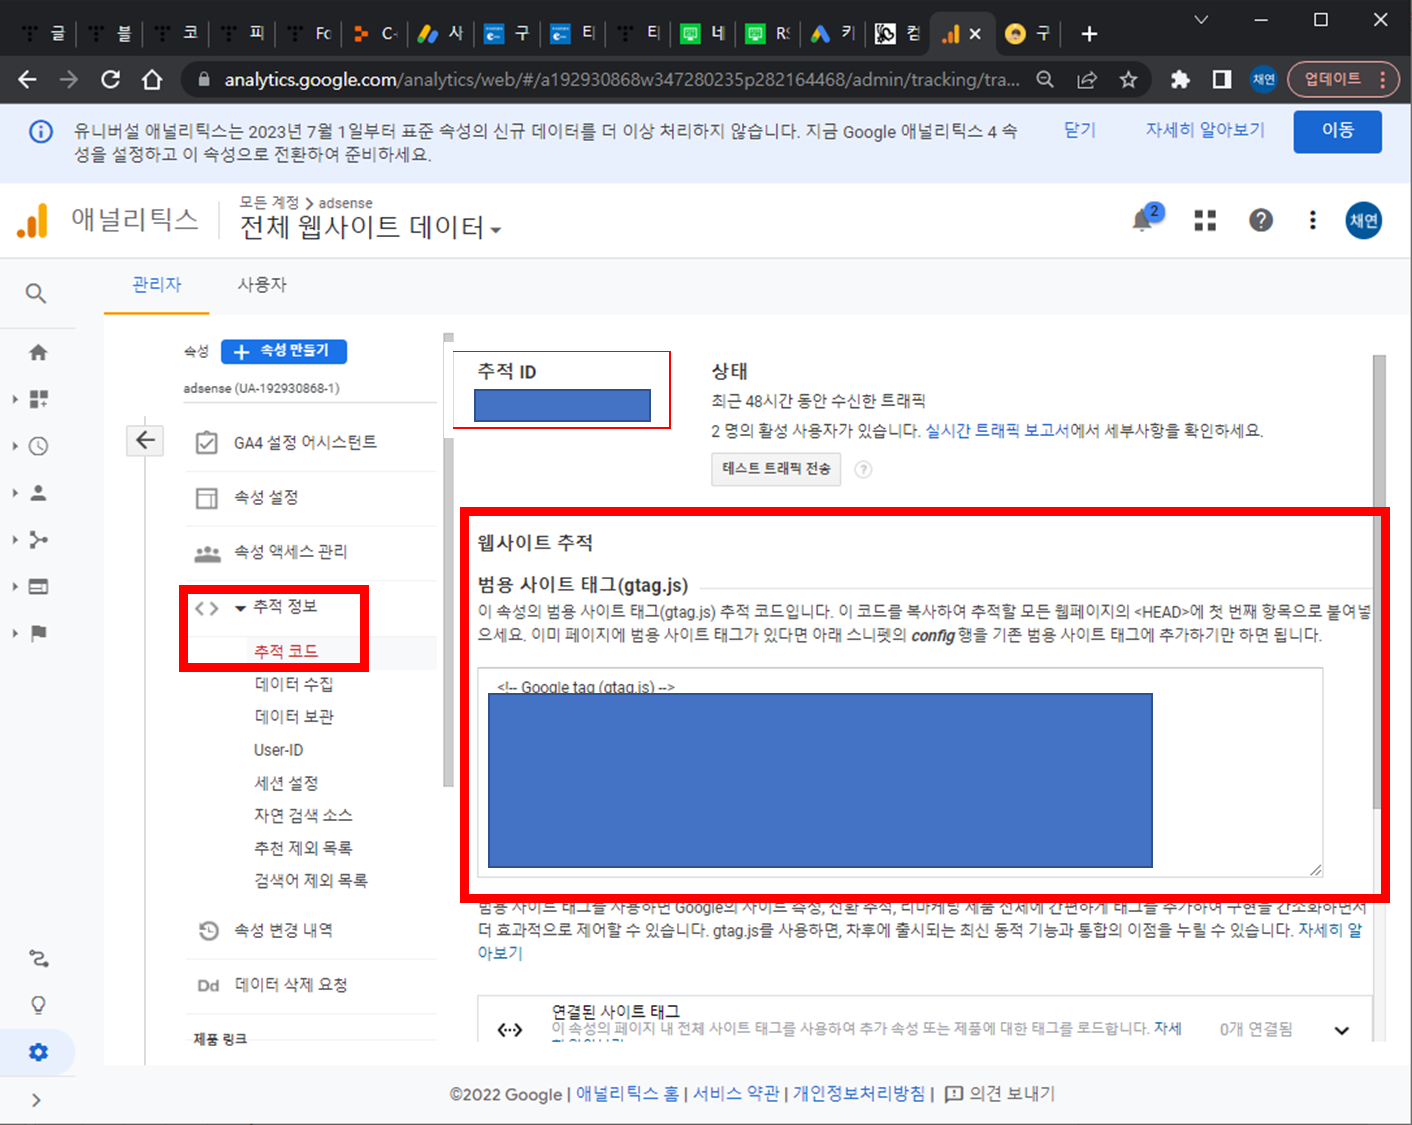Open the customization dashboard icon

[38, 399]
